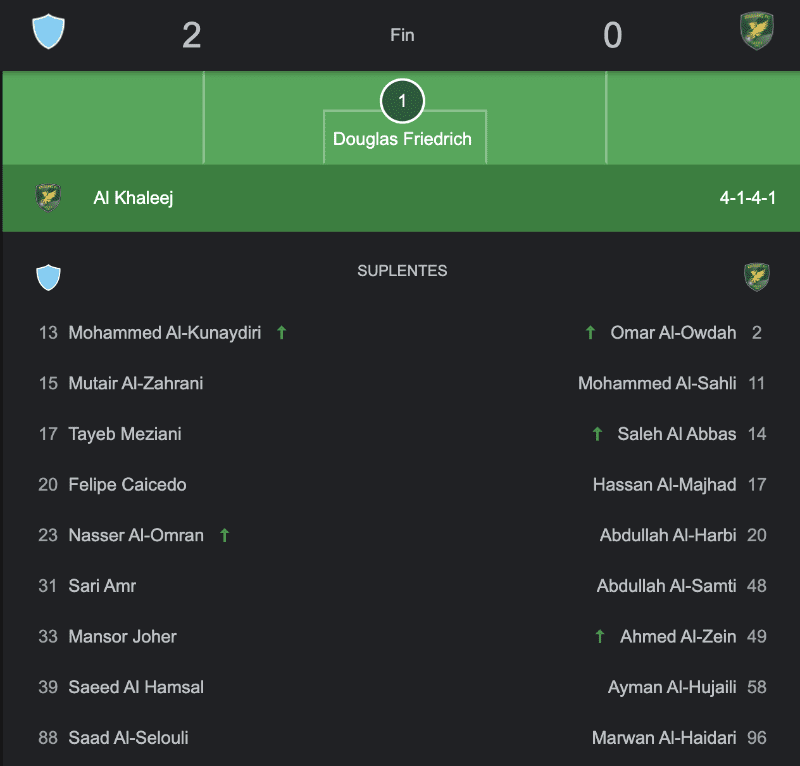
Task: Open Marwan Al-Haidari player page
Action: (664, 738)
